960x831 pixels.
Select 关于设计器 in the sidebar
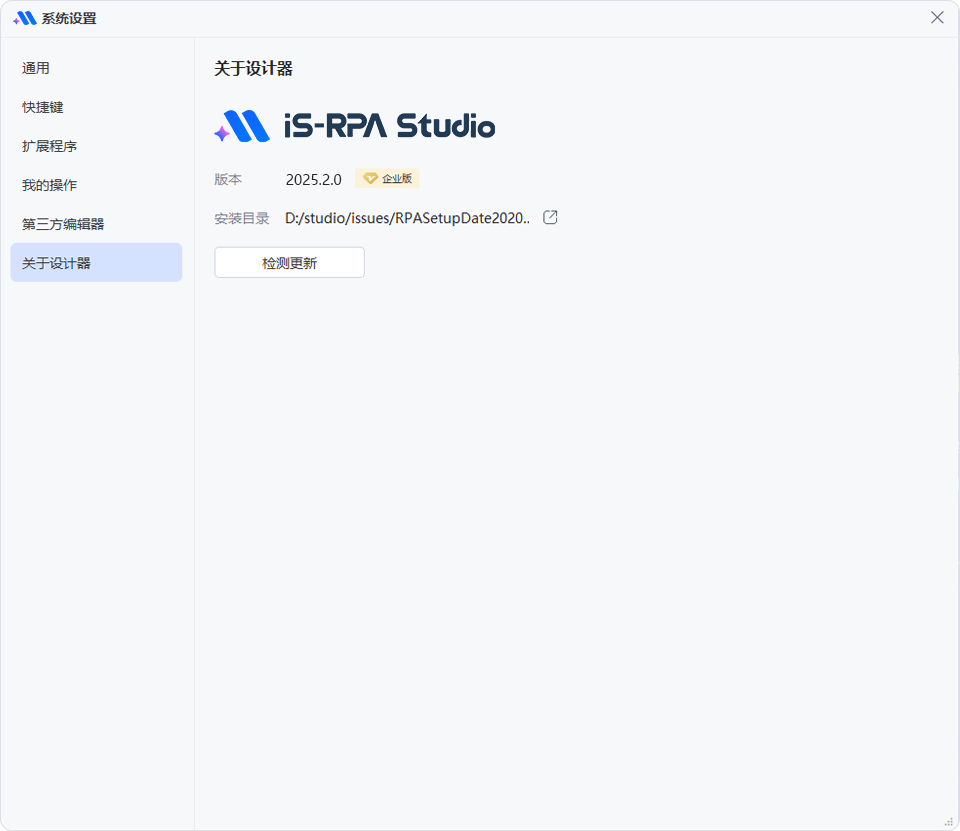57,263
